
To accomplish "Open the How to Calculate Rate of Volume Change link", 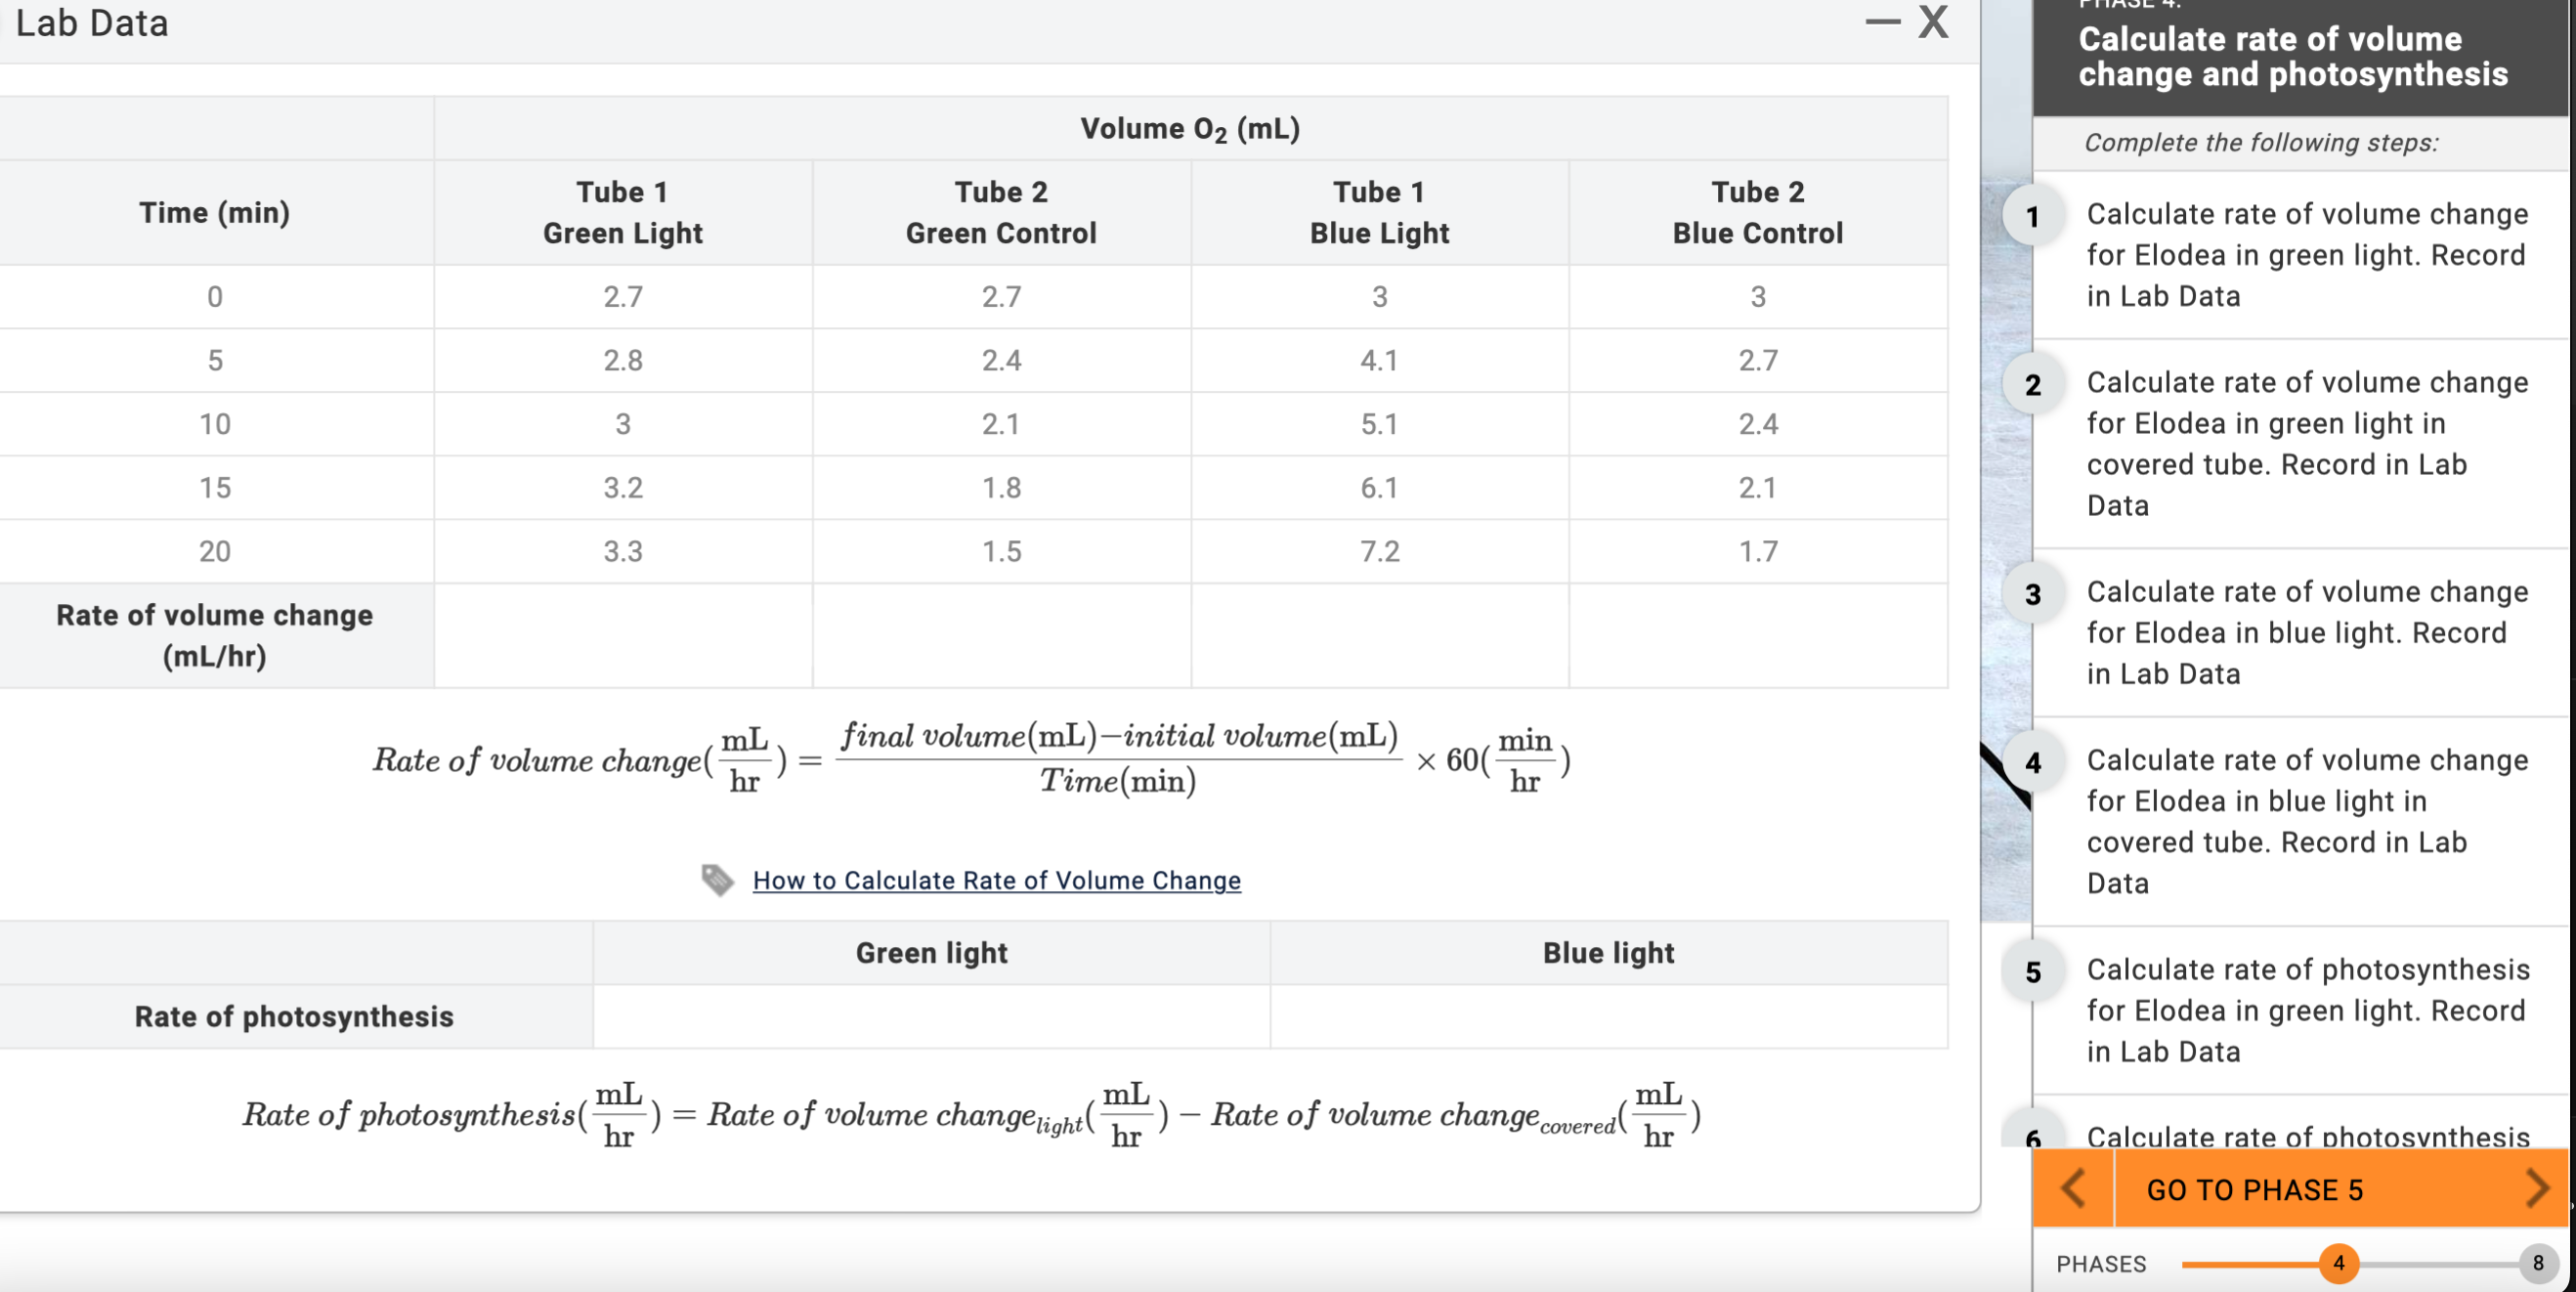I will [996, 880].
